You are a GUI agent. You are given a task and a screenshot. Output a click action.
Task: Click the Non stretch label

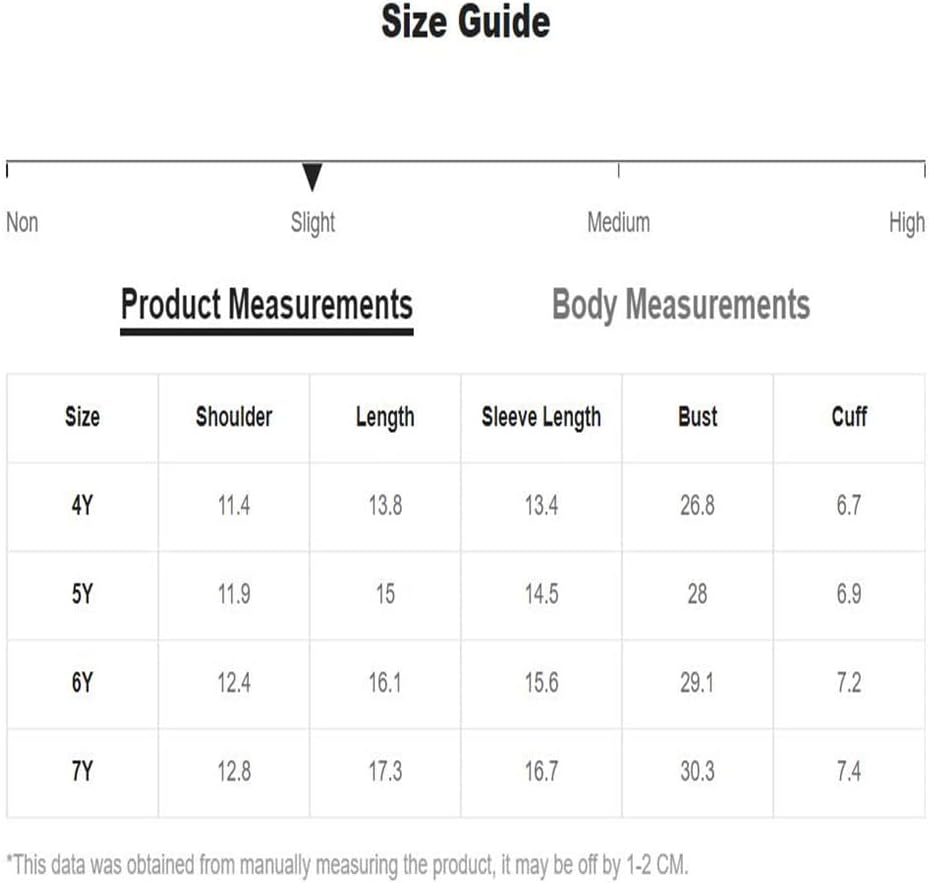[x=22, y=223]
